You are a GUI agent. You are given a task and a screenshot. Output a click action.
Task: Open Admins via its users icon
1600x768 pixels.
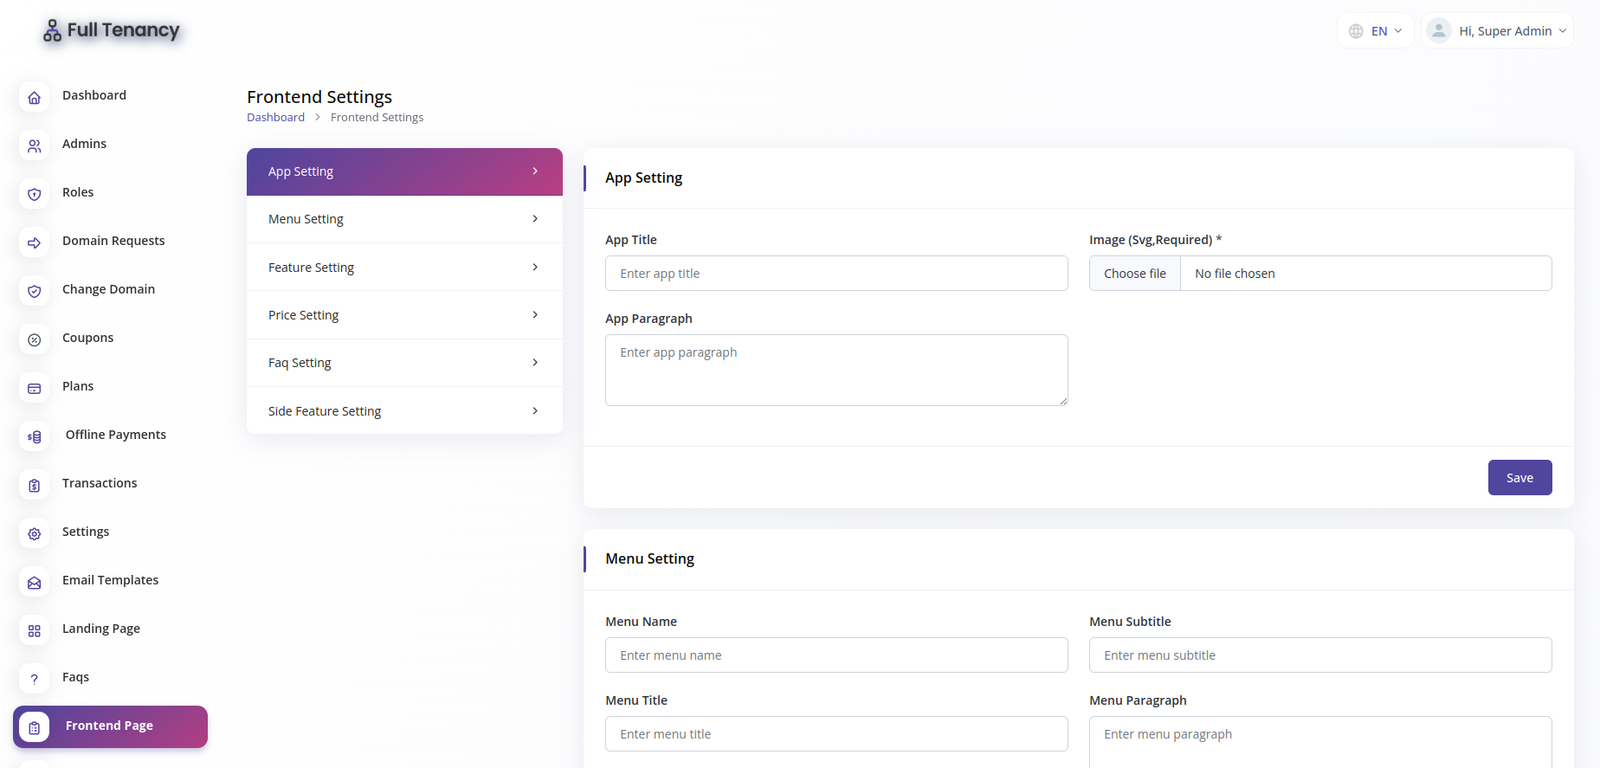(34, 146)
